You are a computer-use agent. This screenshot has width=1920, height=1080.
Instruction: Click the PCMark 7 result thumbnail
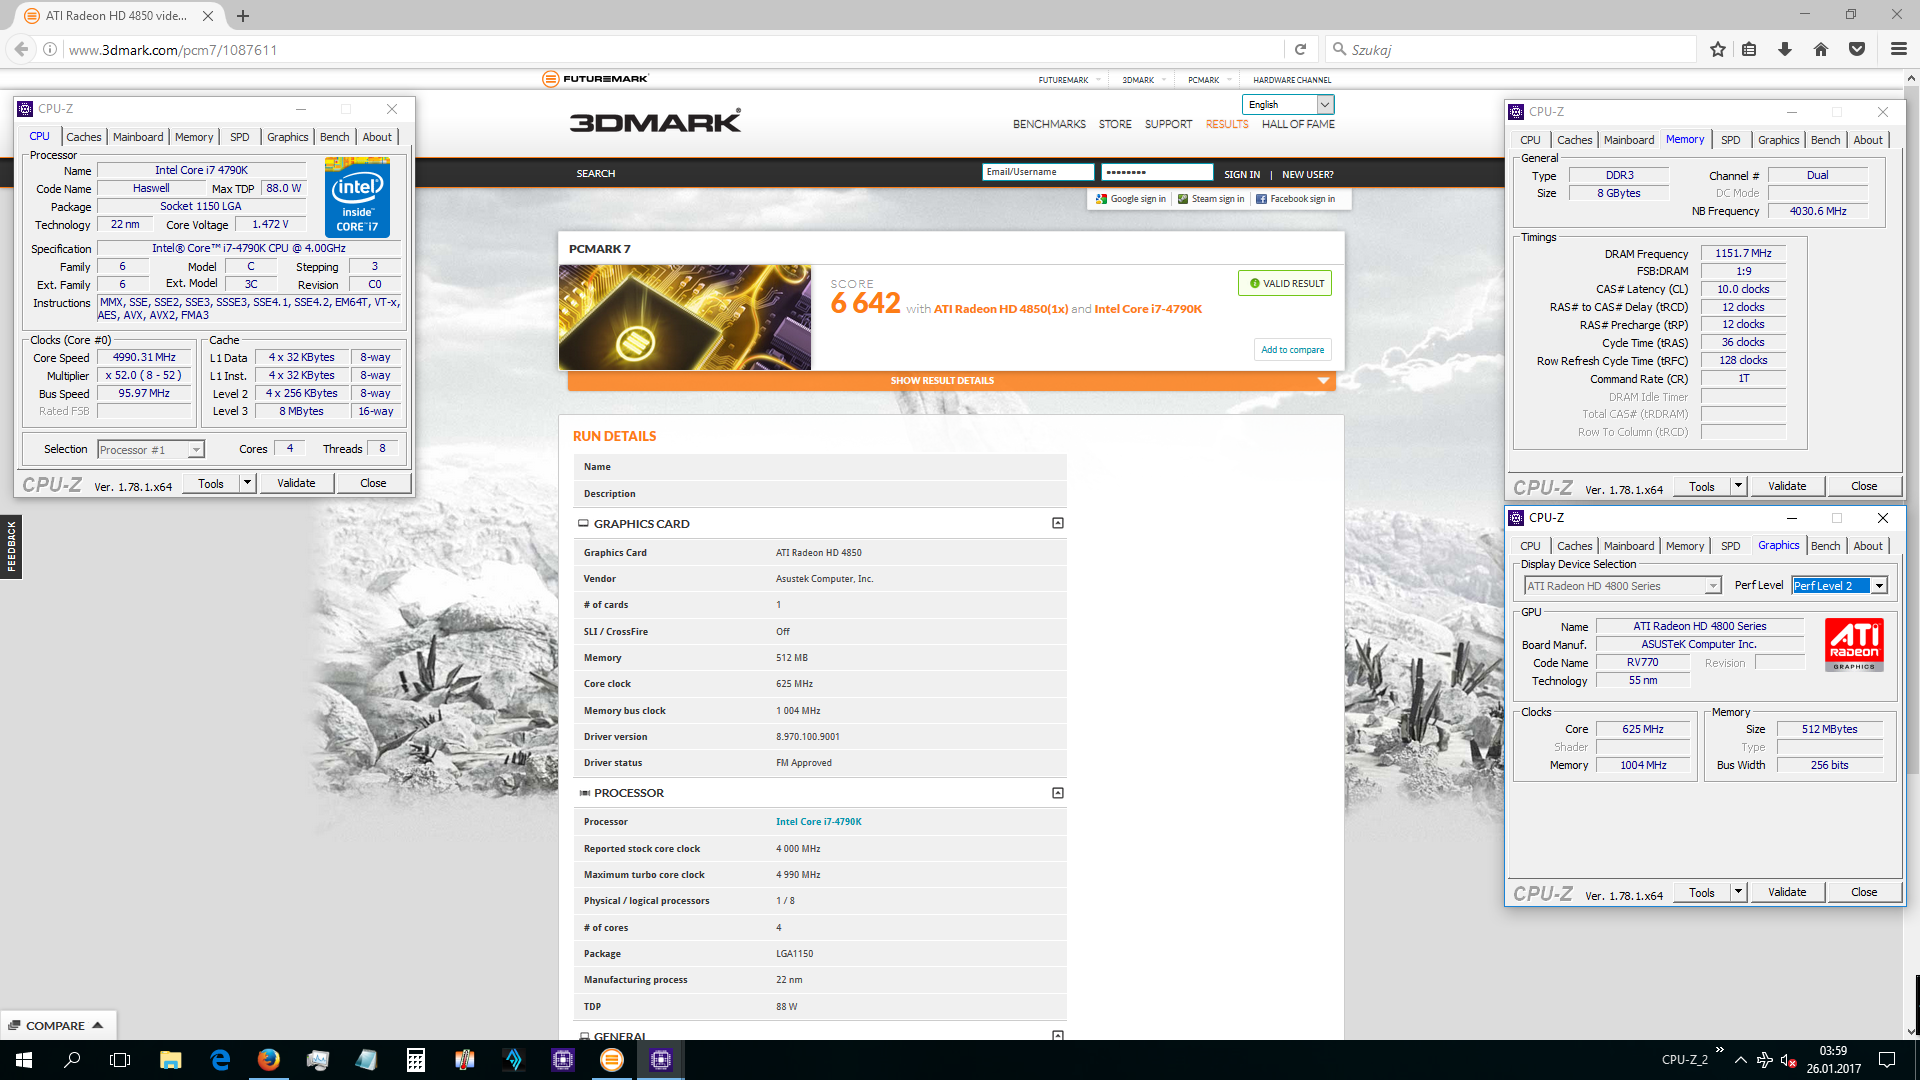point(685,317)
